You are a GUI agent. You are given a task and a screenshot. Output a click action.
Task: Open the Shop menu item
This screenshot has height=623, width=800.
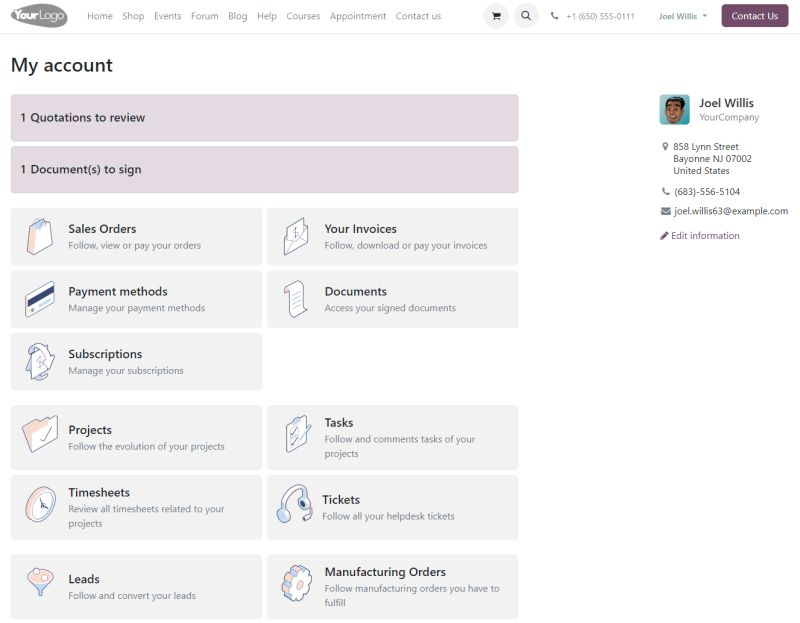coord(133,16)
